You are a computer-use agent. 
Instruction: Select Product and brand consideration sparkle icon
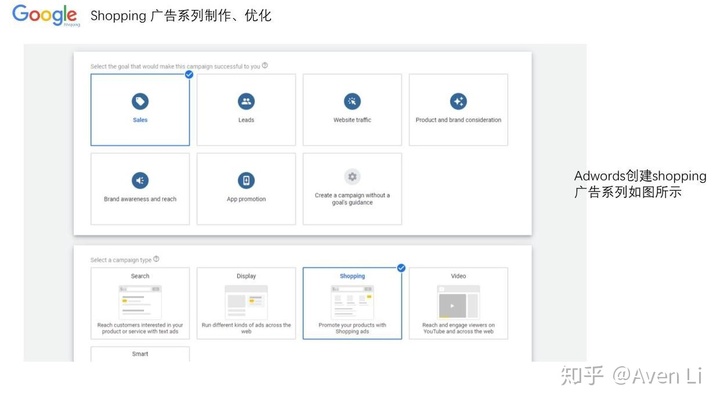click(458, 101)
